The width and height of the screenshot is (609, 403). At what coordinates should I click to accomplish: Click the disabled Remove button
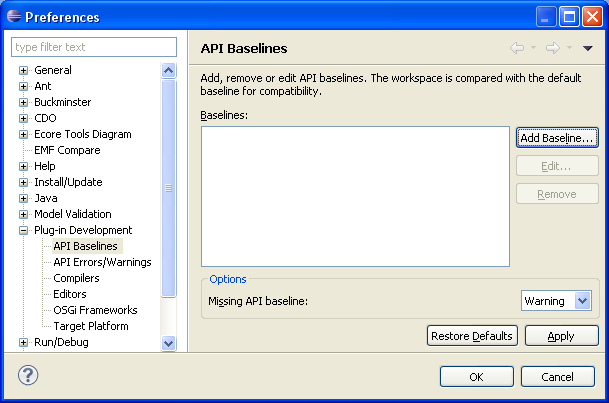pos(557,194)
